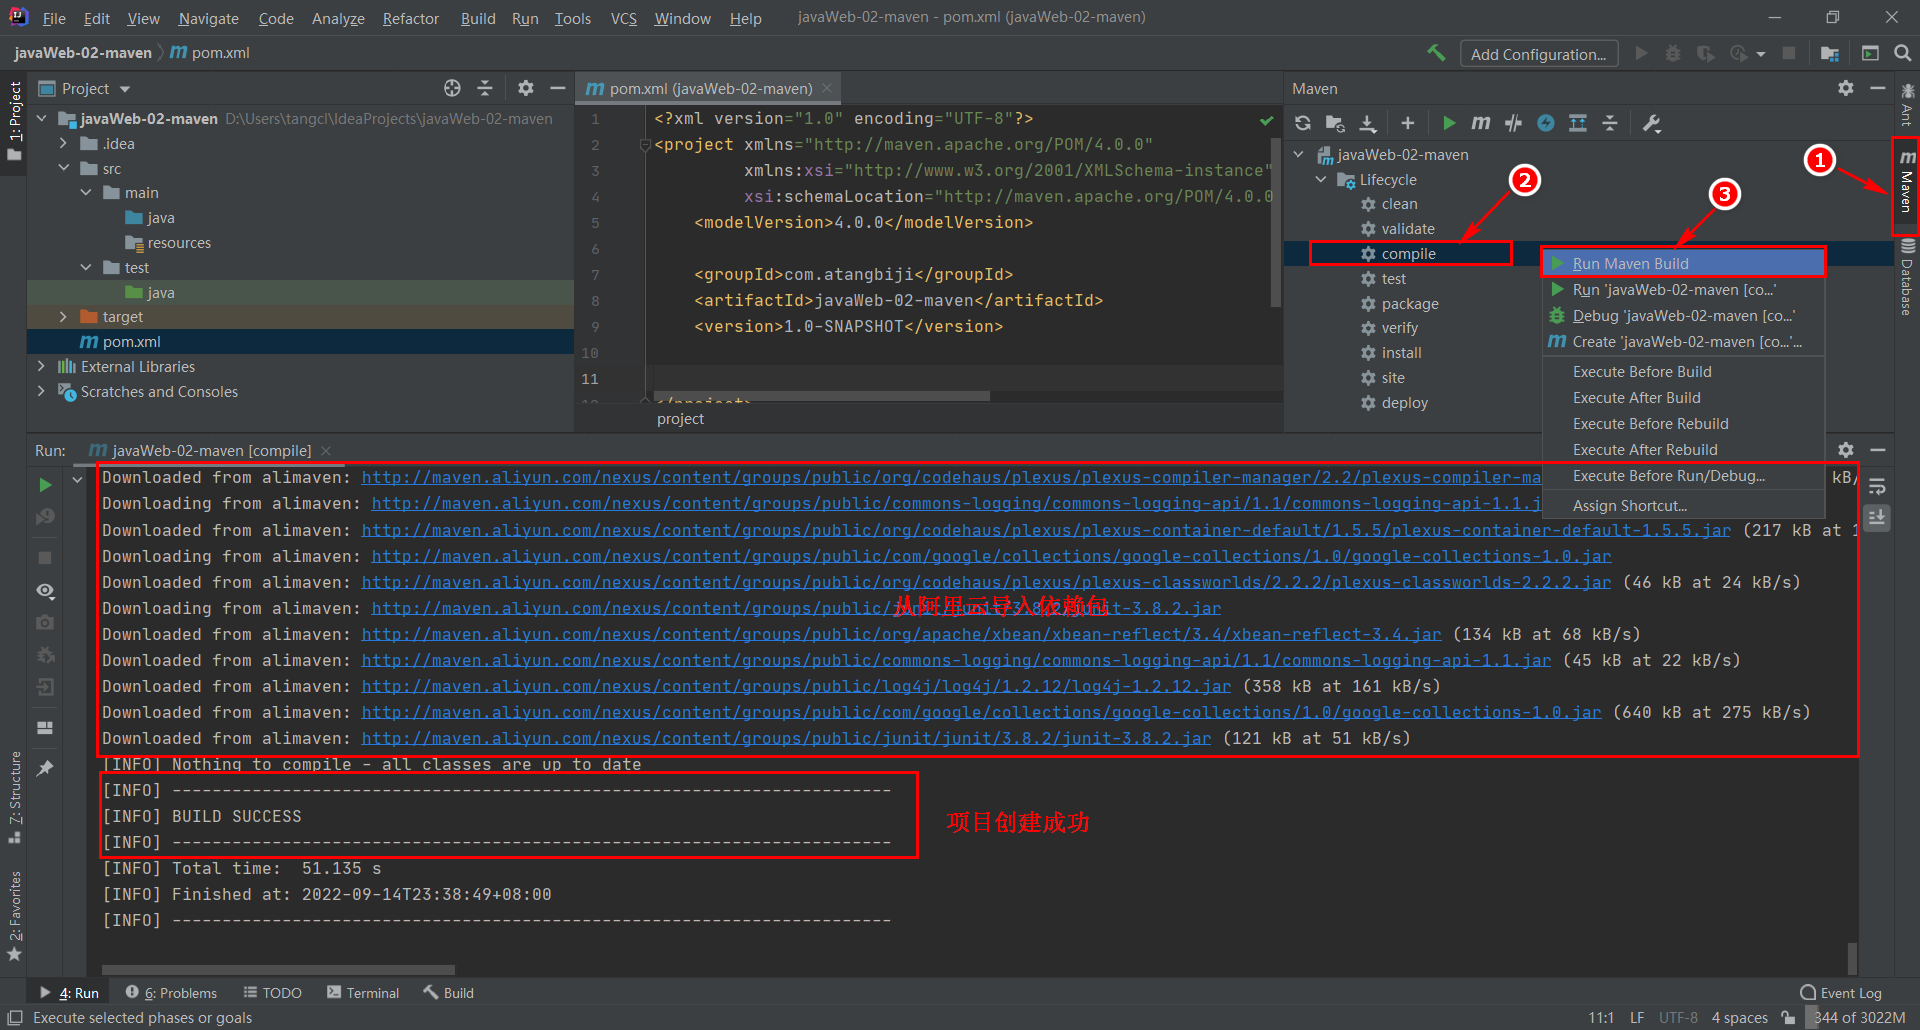Collapse javaWeb-02-maven node in Maven panel
This screenshot has height=1030, width=1920.
click(x=1299, y=154)
